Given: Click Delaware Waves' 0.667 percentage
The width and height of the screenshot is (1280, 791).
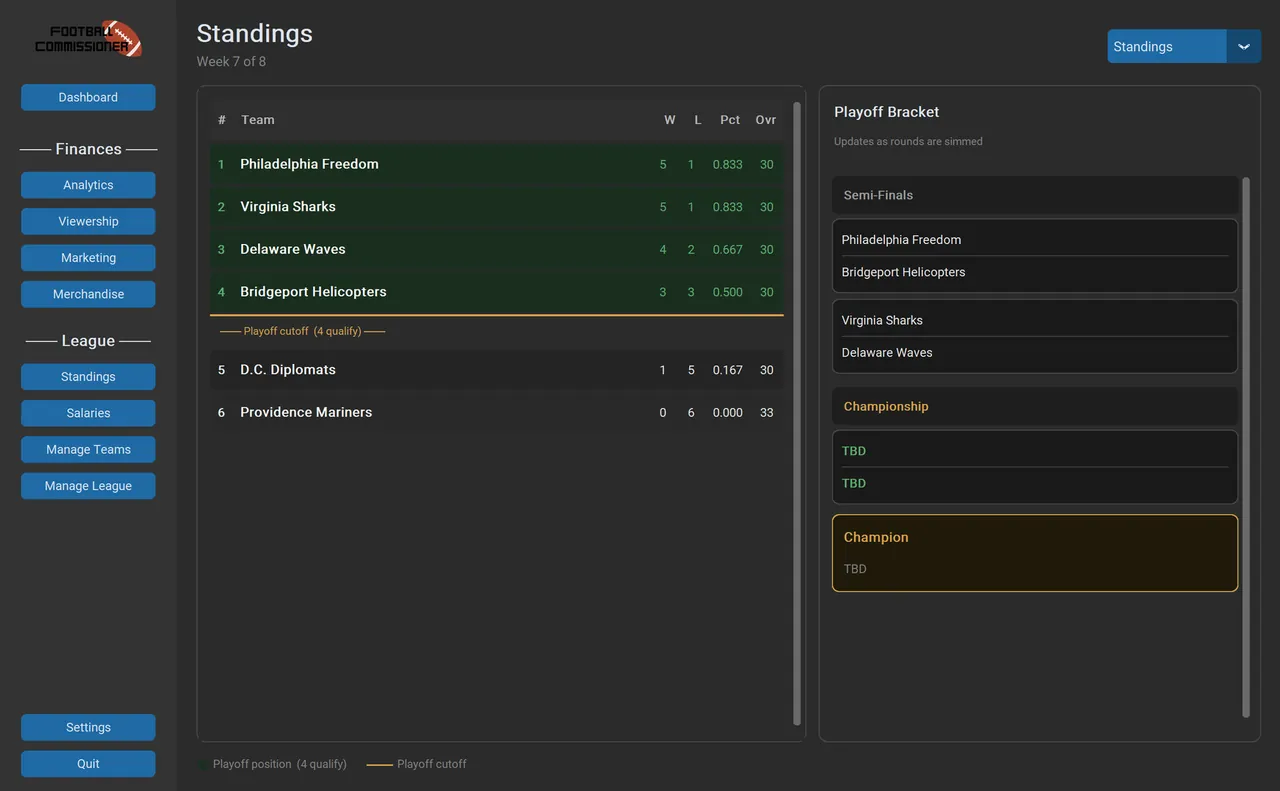Looking at the screenshot, I should 728,249.
